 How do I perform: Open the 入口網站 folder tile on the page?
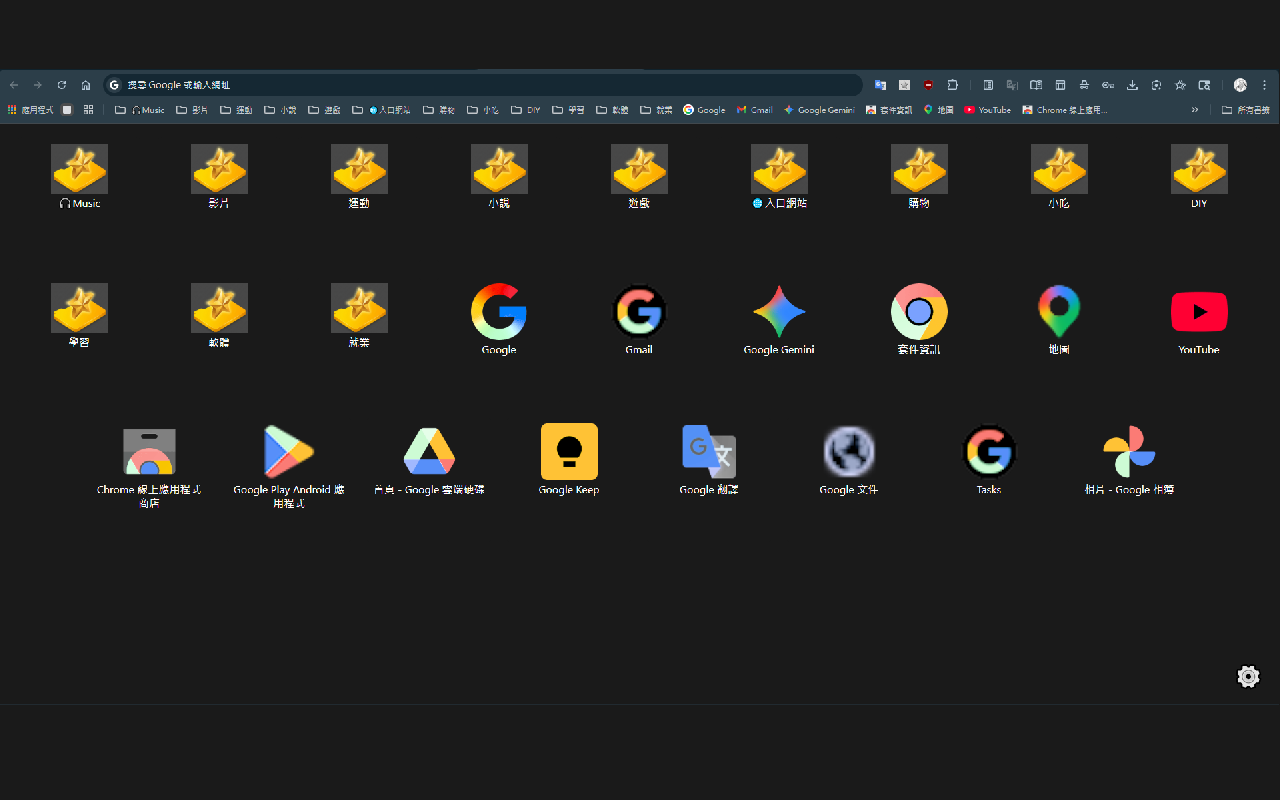pos(779,177)
